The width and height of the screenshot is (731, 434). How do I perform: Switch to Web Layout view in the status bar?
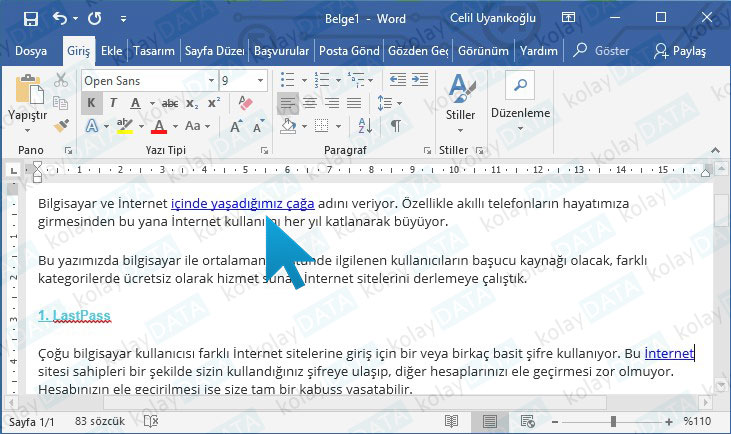528,422
